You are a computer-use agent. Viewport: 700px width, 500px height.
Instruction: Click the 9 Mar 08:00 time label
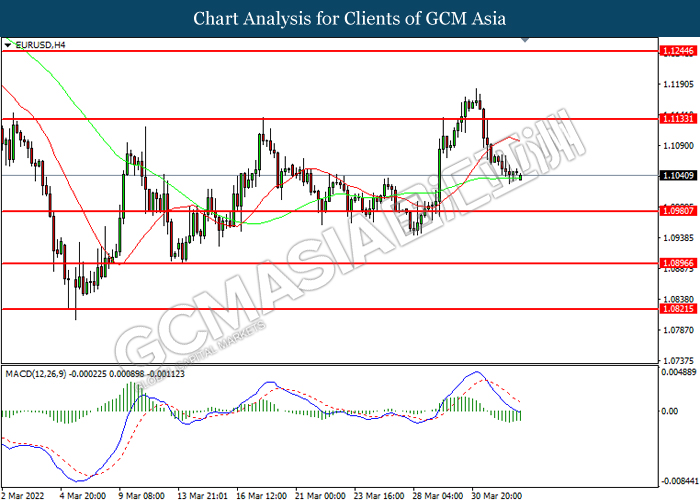(142, 496)
